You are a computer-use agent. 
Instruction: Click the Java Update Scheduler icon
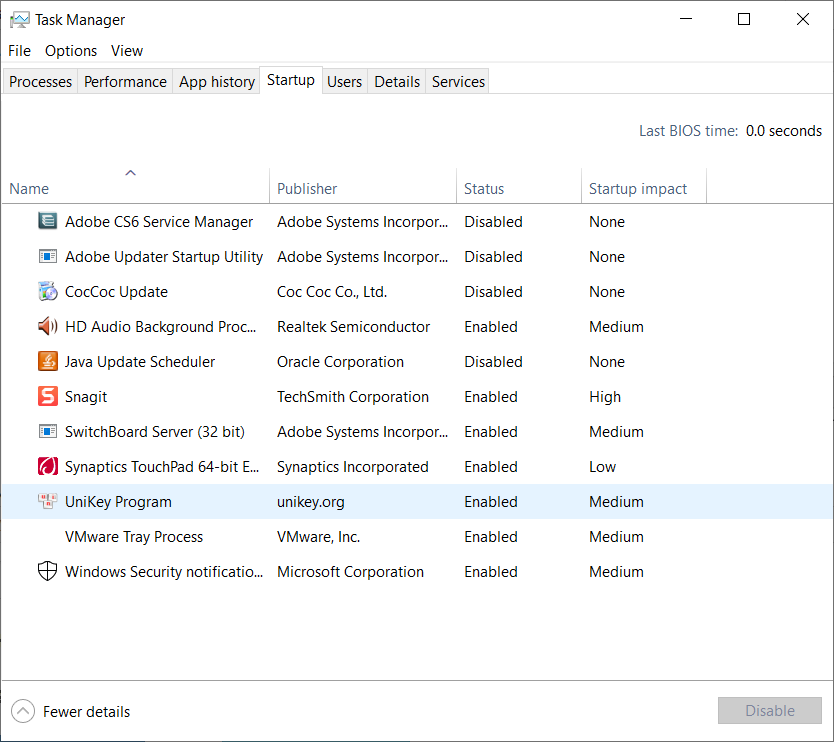48,362
